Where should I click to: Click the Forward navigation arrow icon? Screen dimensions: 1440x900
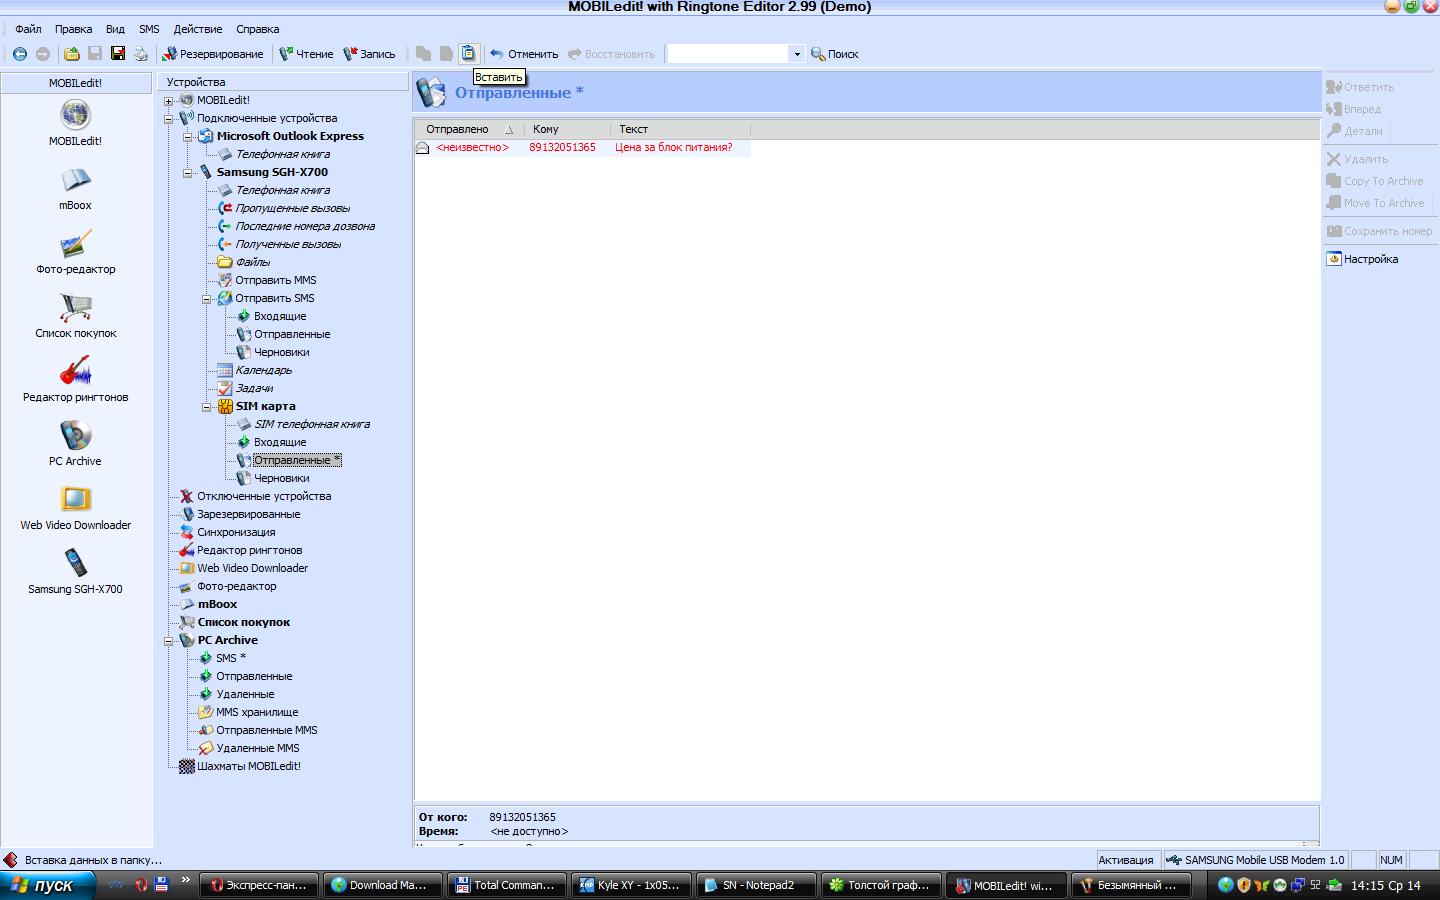tap(42, 54)
